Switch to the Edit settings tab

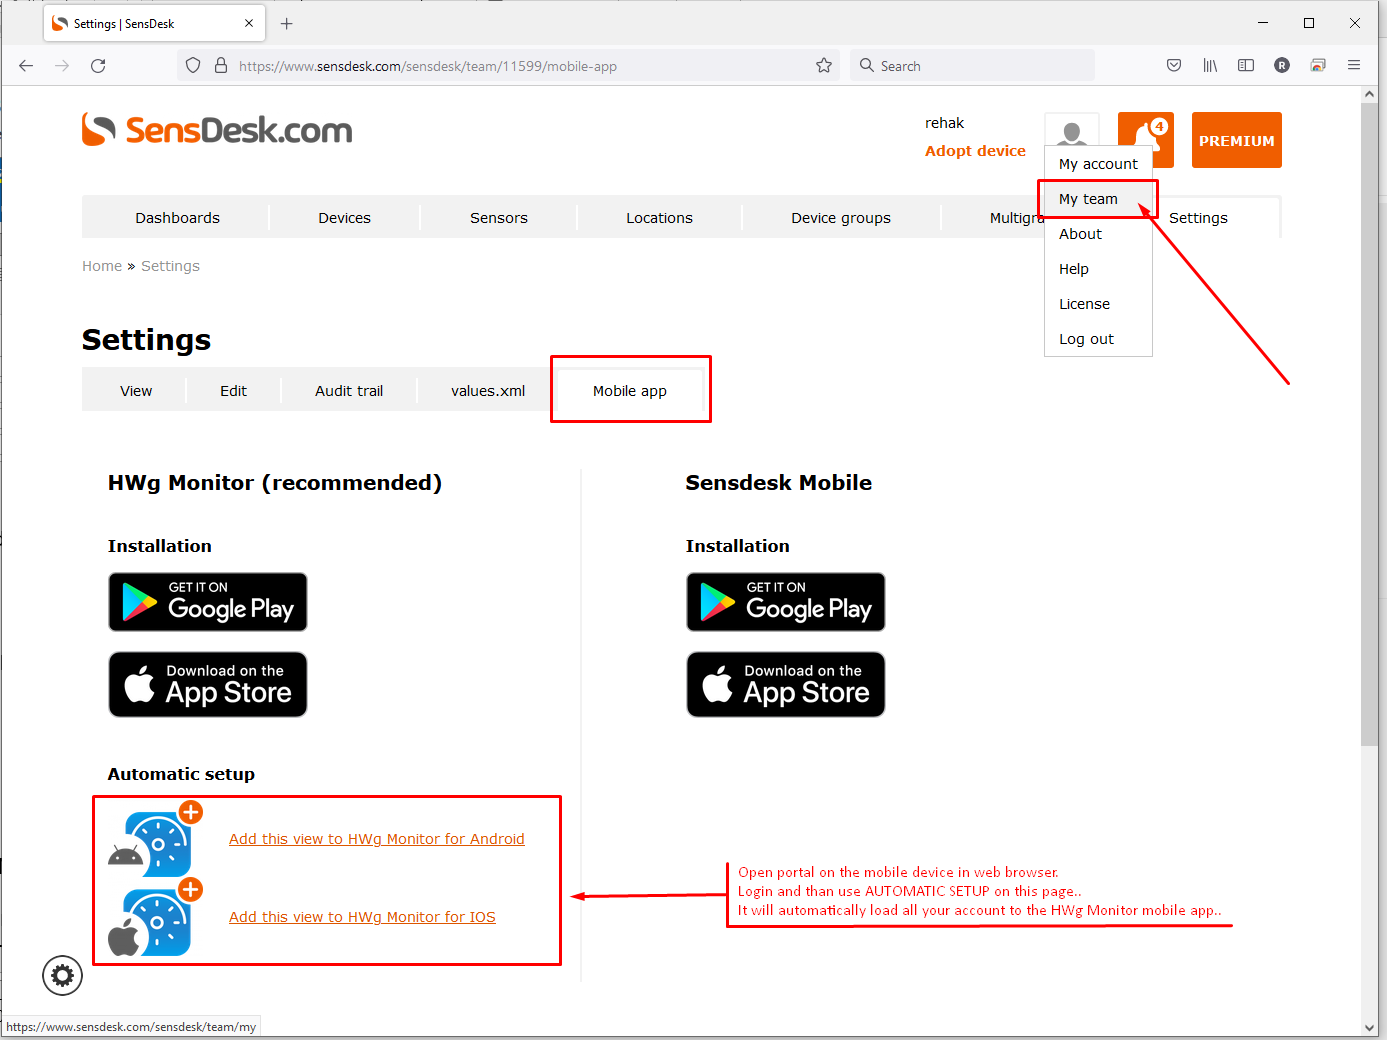click(x=233, y=391)
